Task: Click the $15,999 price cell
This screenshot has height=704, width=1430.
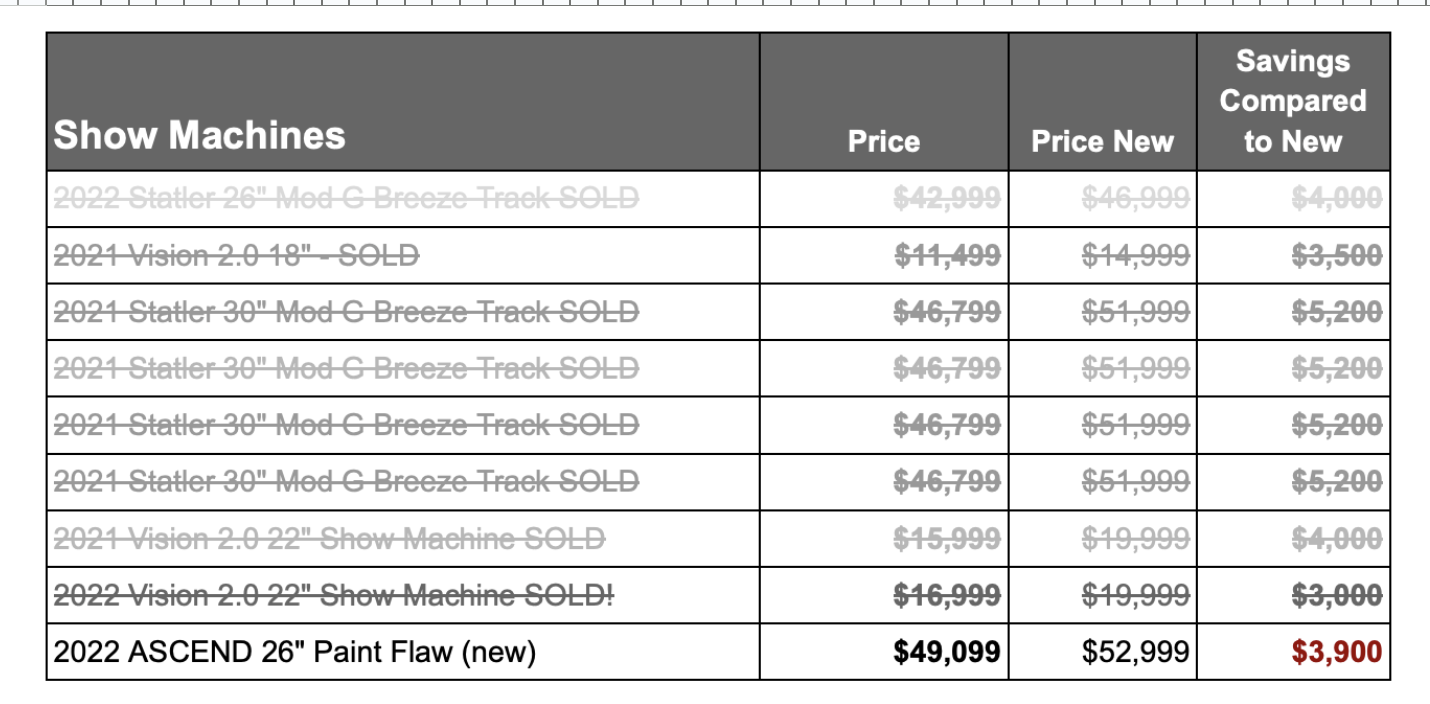Action: [946, 539]
